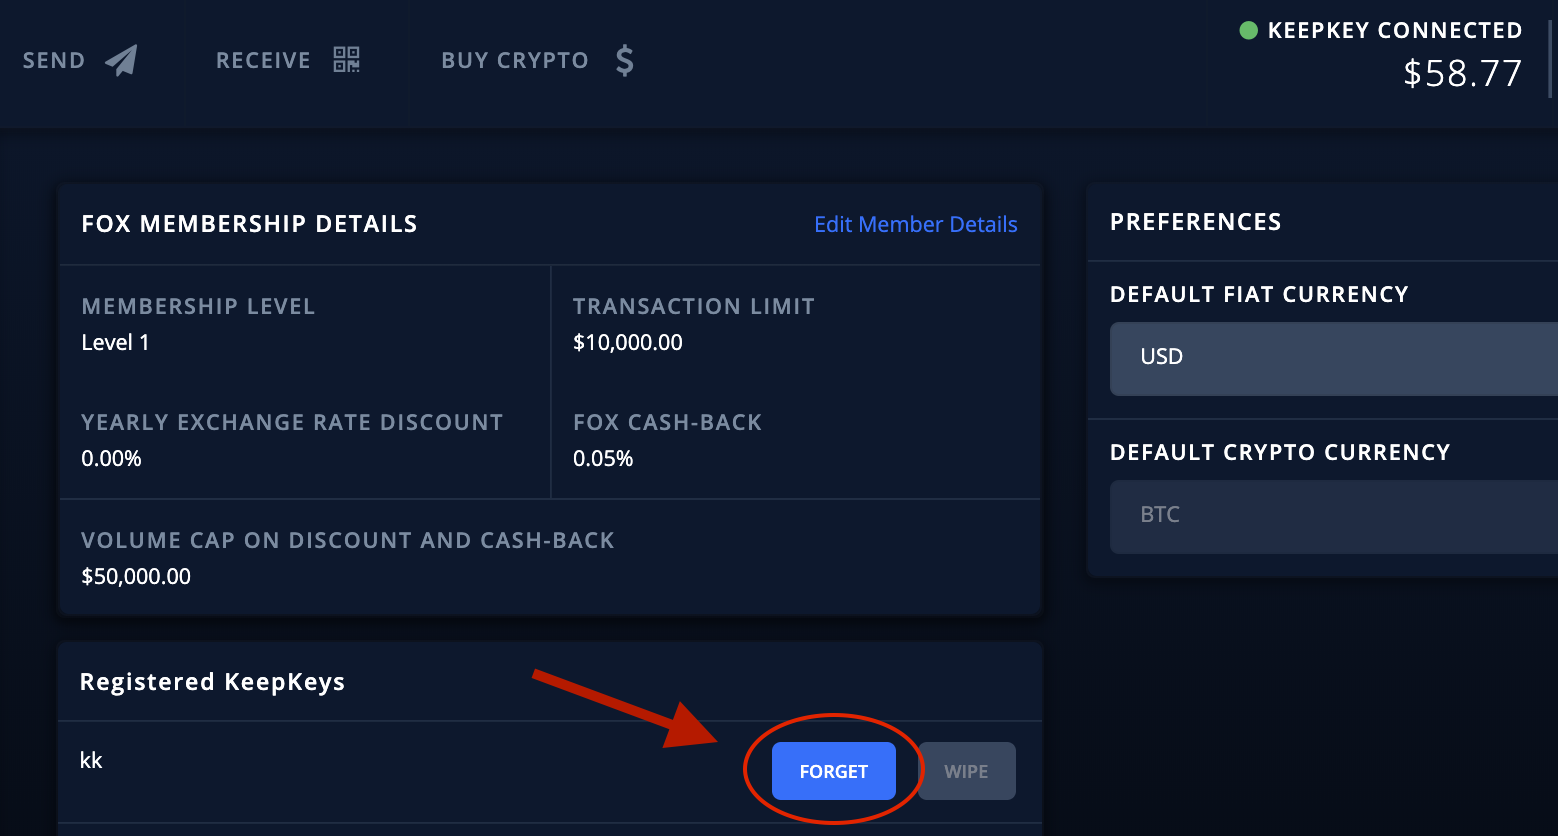Open the Send menu item
Viewport: 1558px width, 836px height.
[x=80, y=60]
